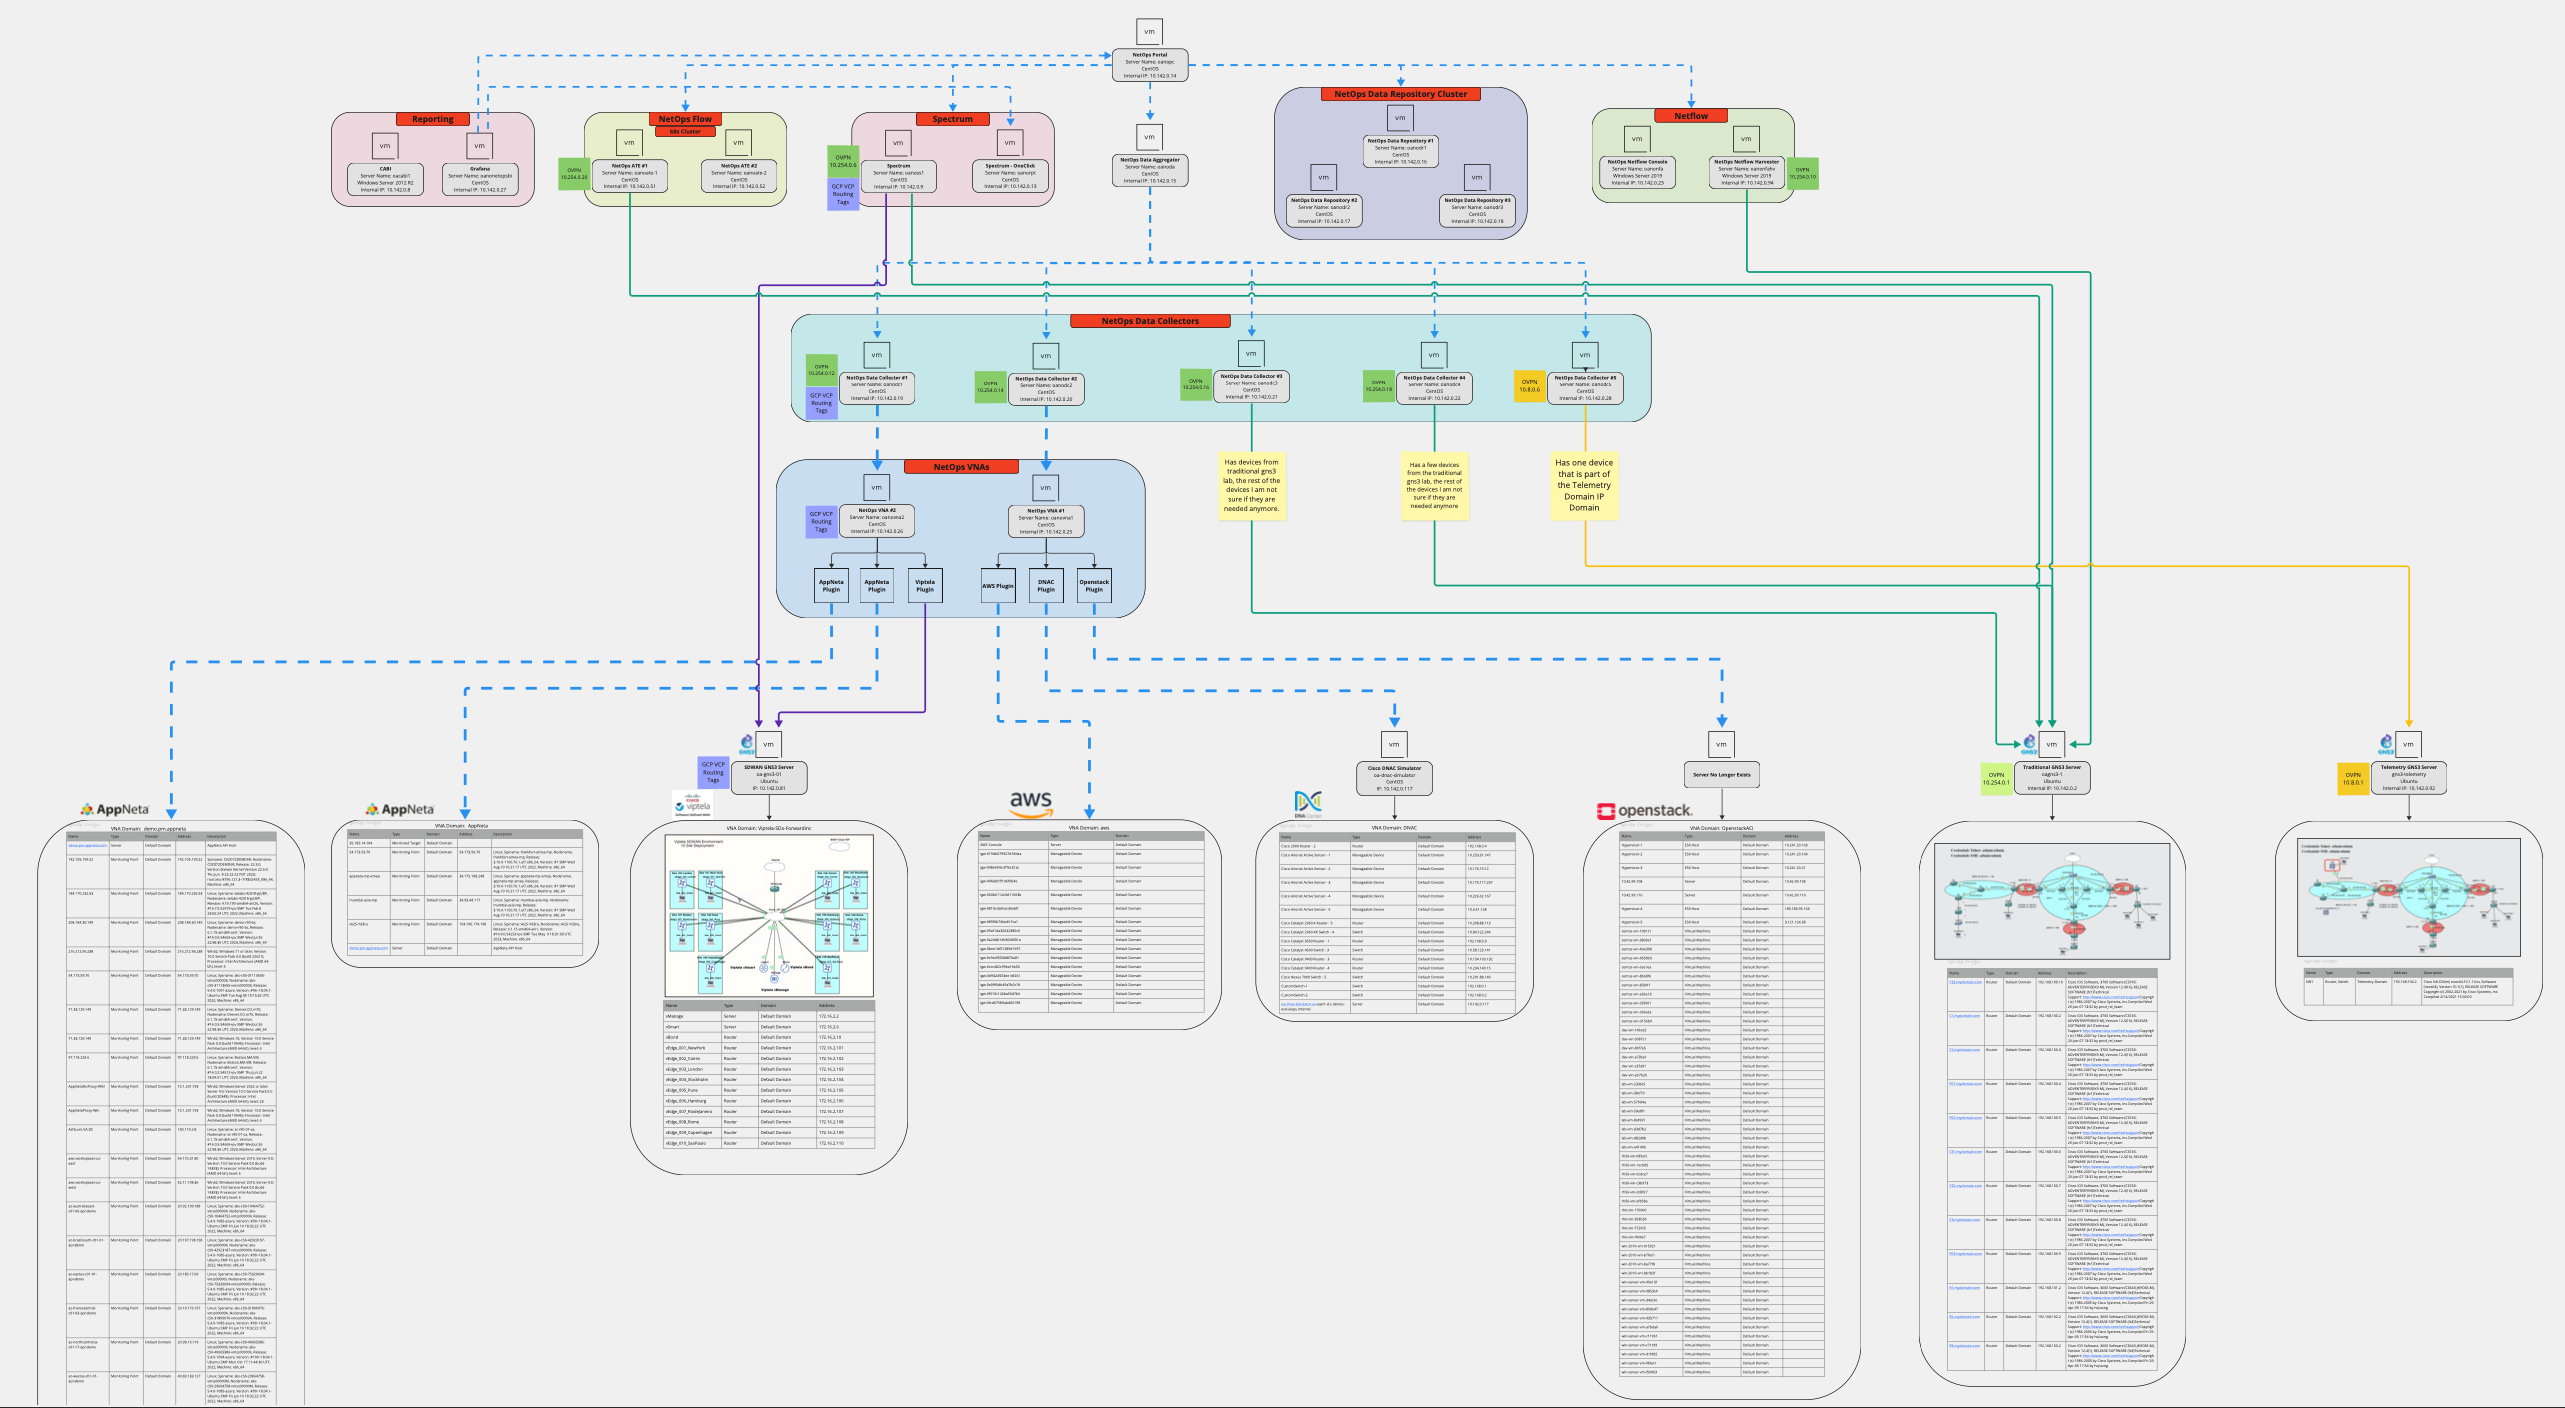
Task: Select GCP VCP Routing Tags note beside Spectrum
Action: point(843,194)
